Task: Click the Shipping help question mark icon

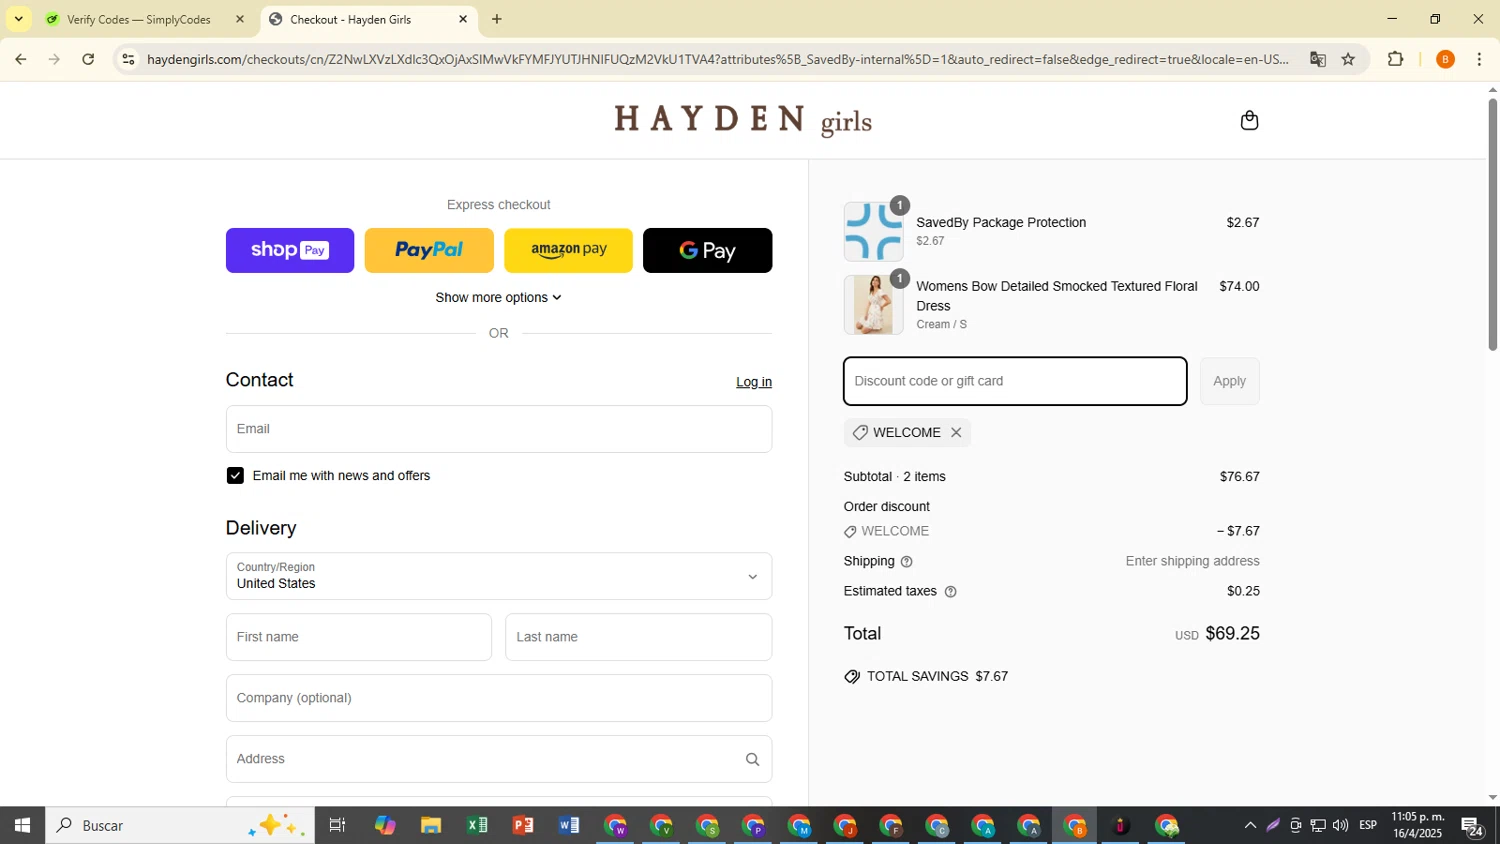Action: (x=906, y=562)
